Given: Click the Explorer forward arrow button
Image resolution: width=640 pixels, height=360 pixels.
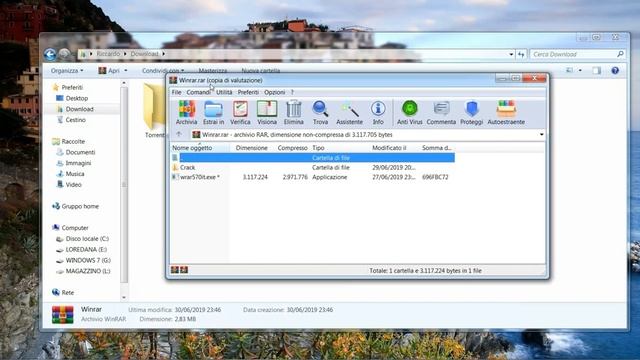Looking at the screenshot, I should [64, 53].
